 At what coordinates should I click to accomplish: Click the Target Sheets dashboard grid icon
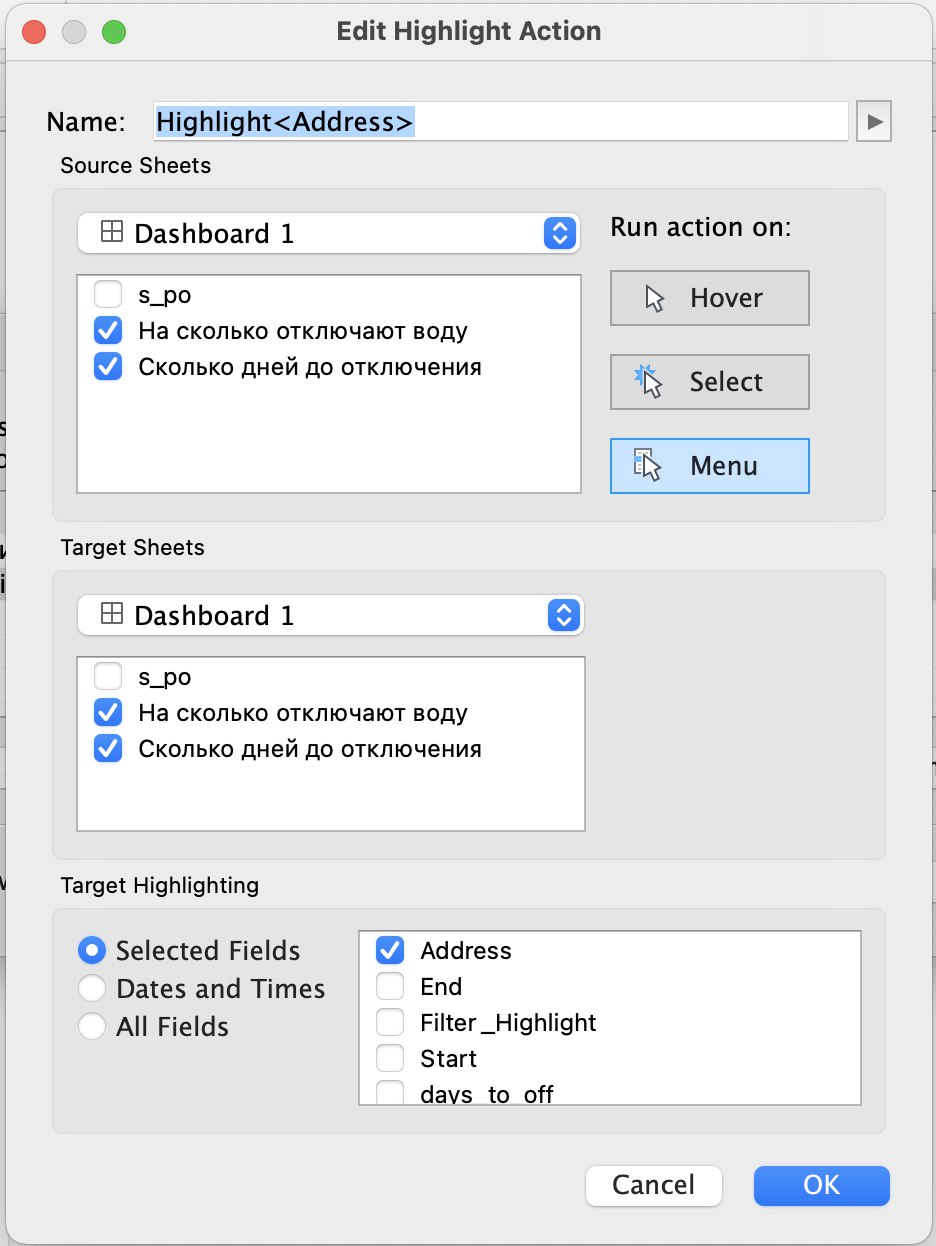tap(113, 614)
